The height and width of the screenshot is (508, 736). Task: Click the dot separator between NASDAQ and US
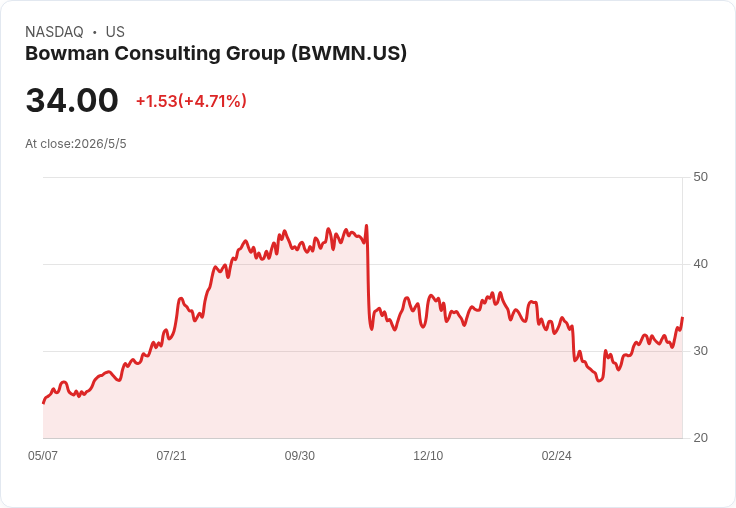point(94,32)
